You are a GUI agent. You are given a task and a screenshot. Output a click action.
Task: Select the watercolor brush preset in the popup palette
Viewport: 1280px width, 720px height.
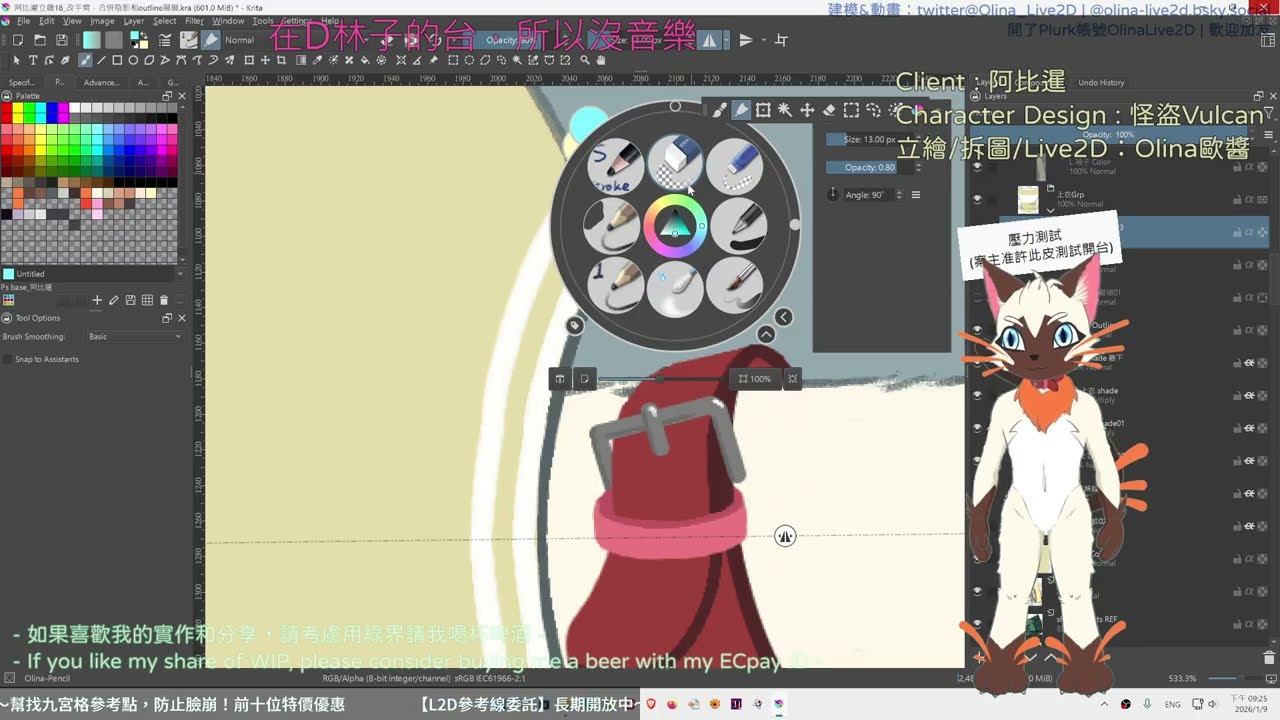point(735,285)
